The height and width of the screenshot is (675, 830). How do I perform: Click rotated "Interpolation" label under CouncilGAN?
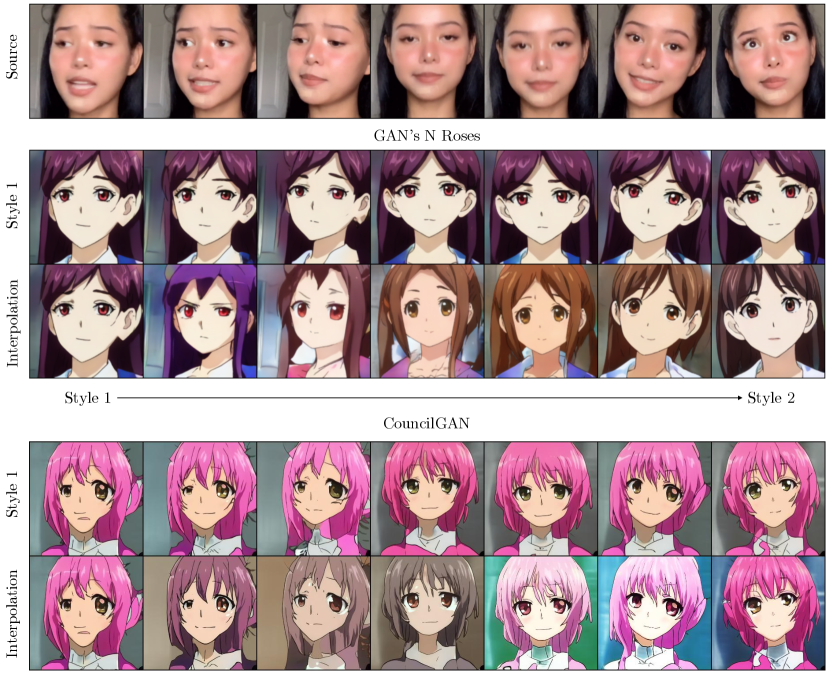point(12,614)
